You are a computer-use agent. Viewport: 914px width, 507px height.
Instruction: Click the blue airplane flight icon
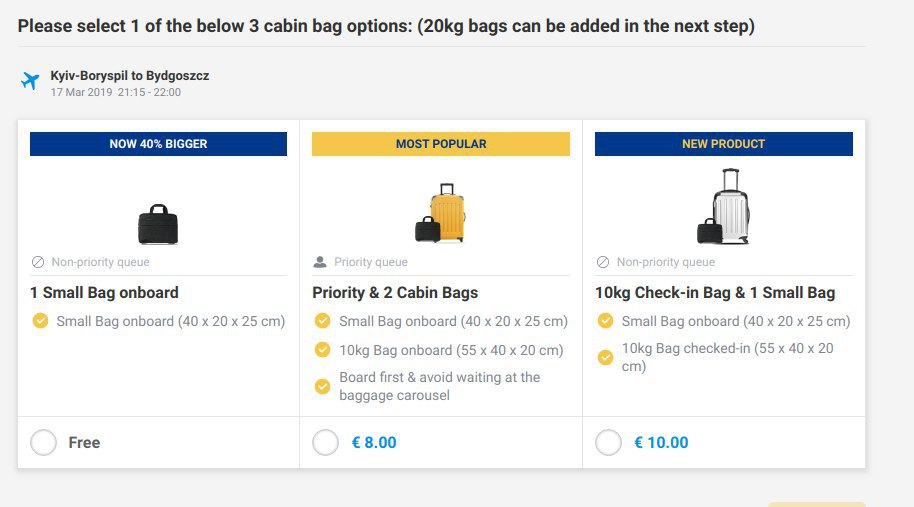30,80
